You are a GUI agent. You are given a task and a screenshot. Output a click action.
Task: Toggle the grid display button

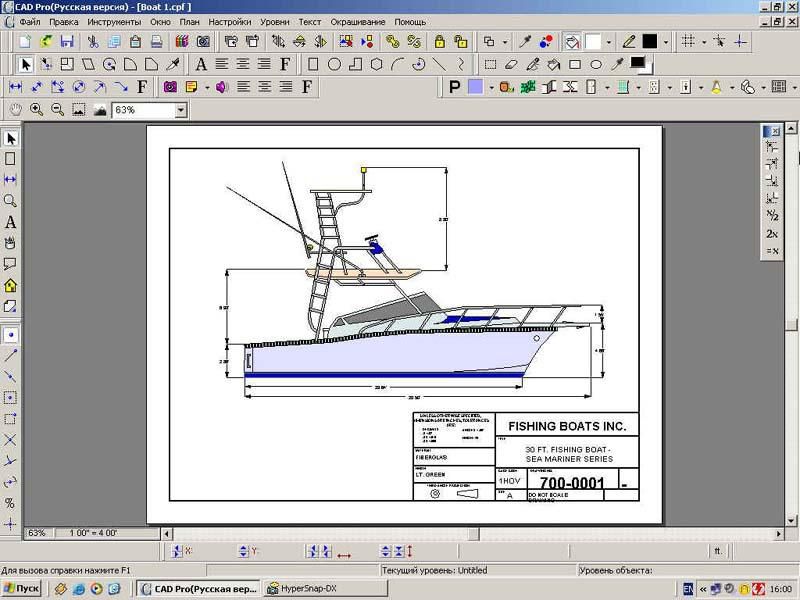(x=688, y=42)
